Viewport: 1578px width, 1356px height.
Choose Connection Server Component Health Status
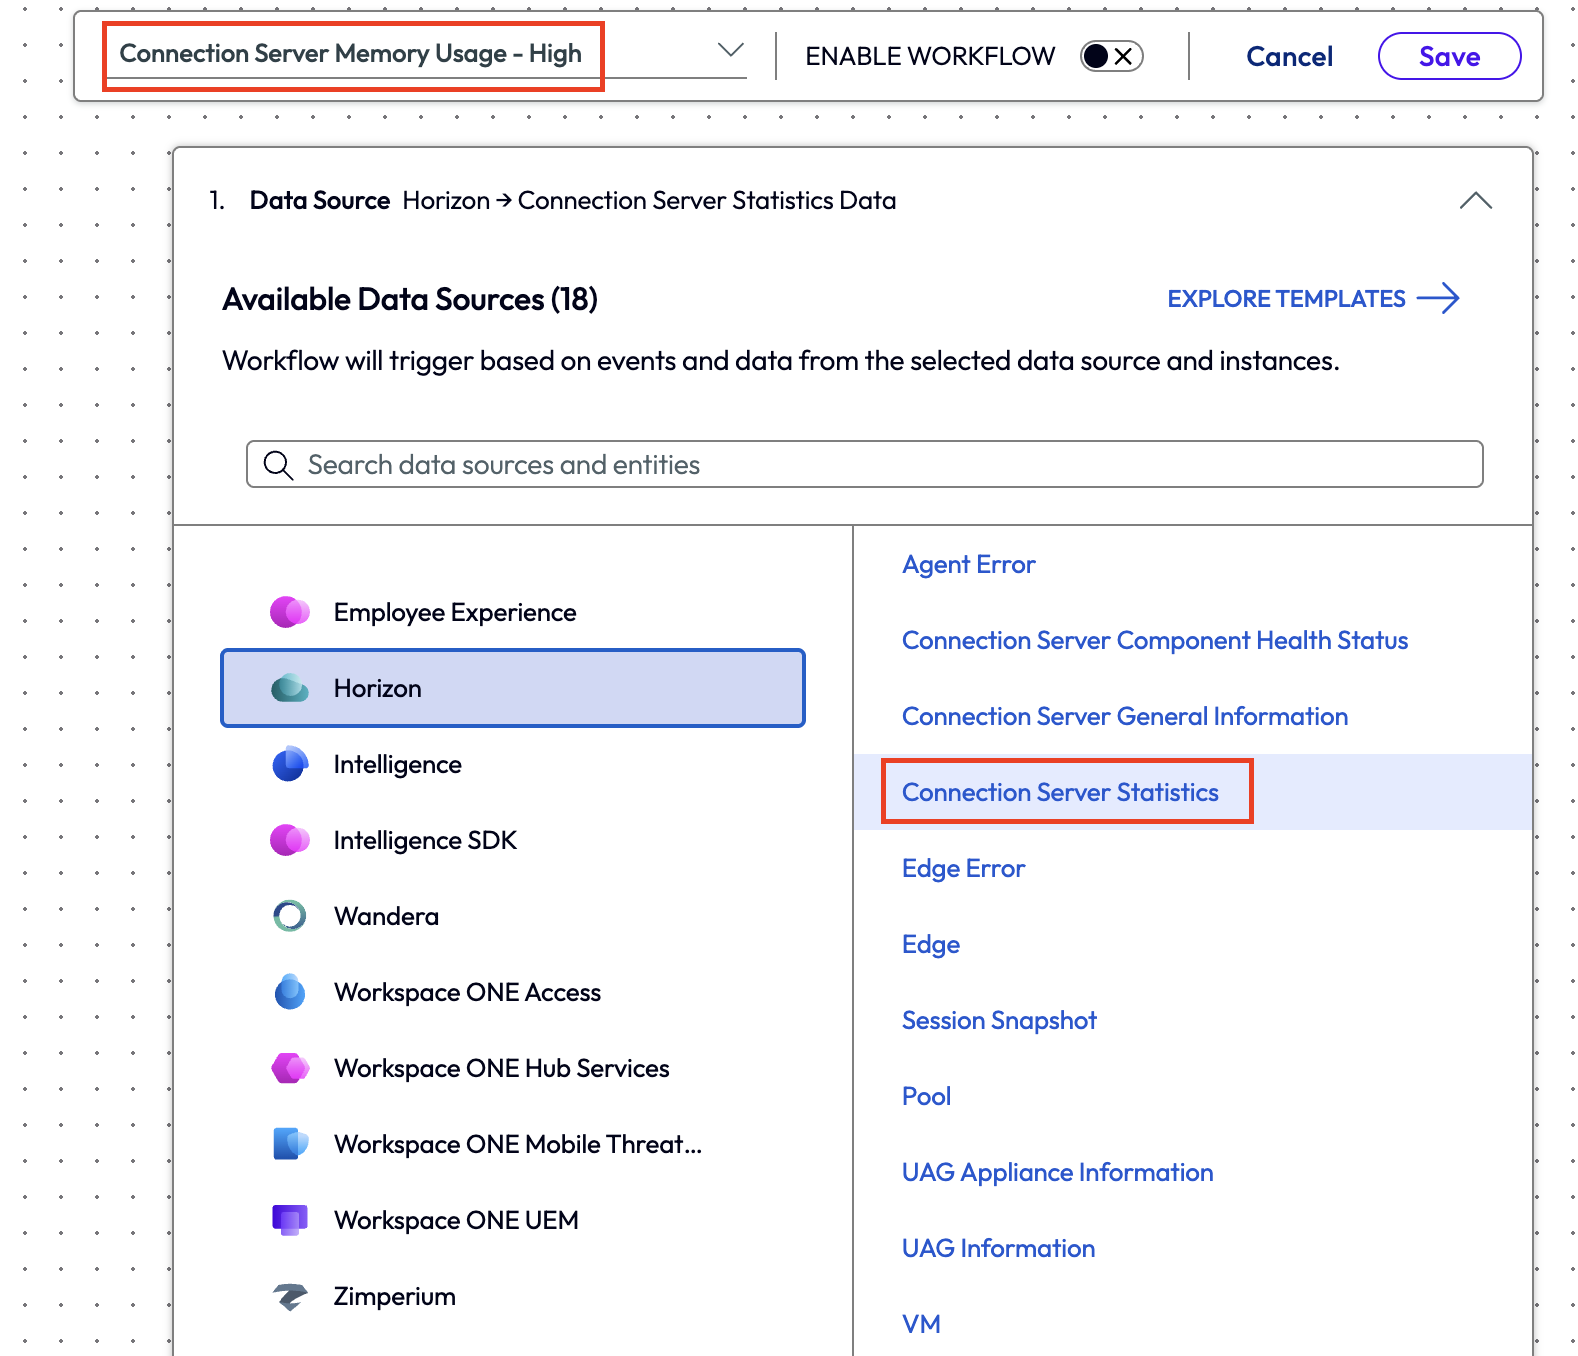(1154, 640)
